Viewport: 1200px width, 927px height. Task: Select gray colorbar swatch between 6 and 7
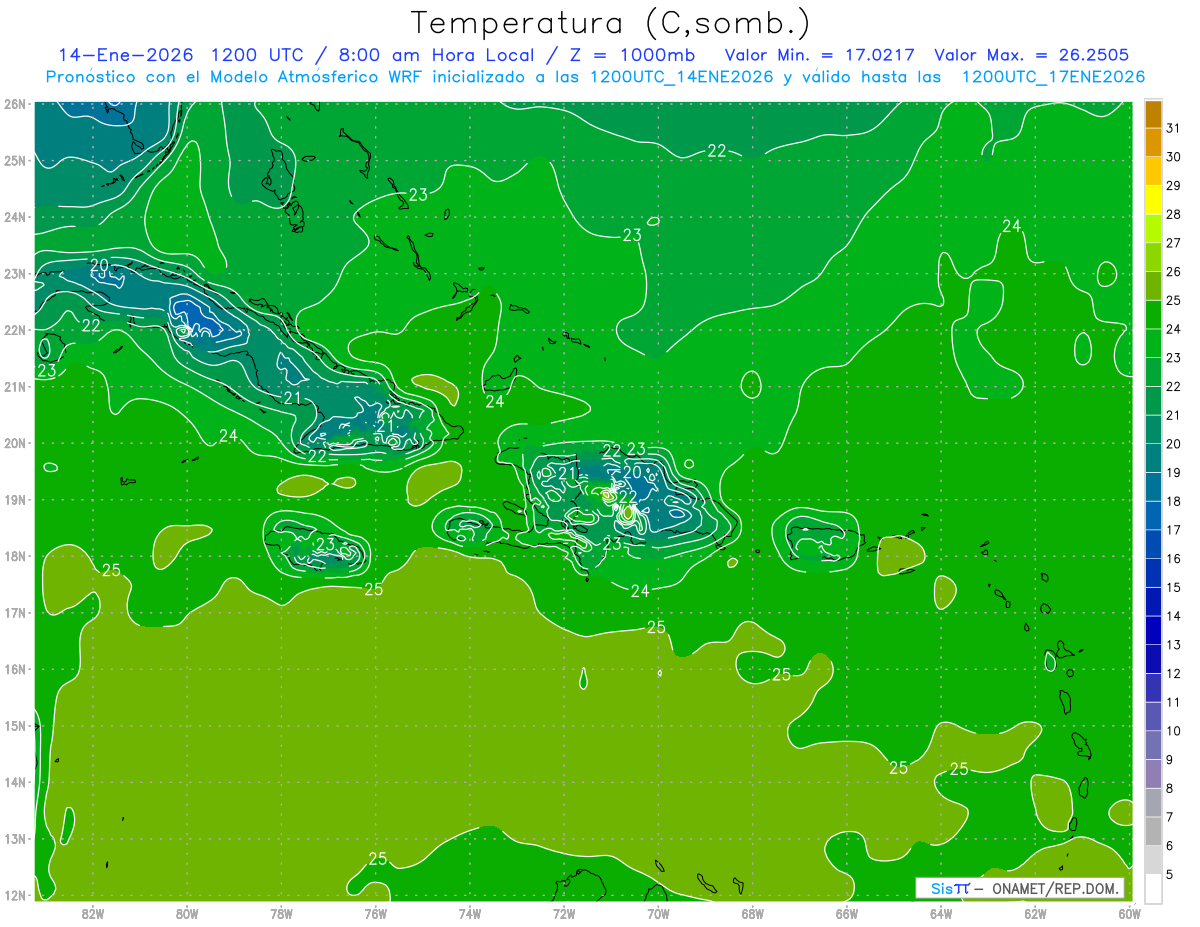click(x=1153, y=831)
